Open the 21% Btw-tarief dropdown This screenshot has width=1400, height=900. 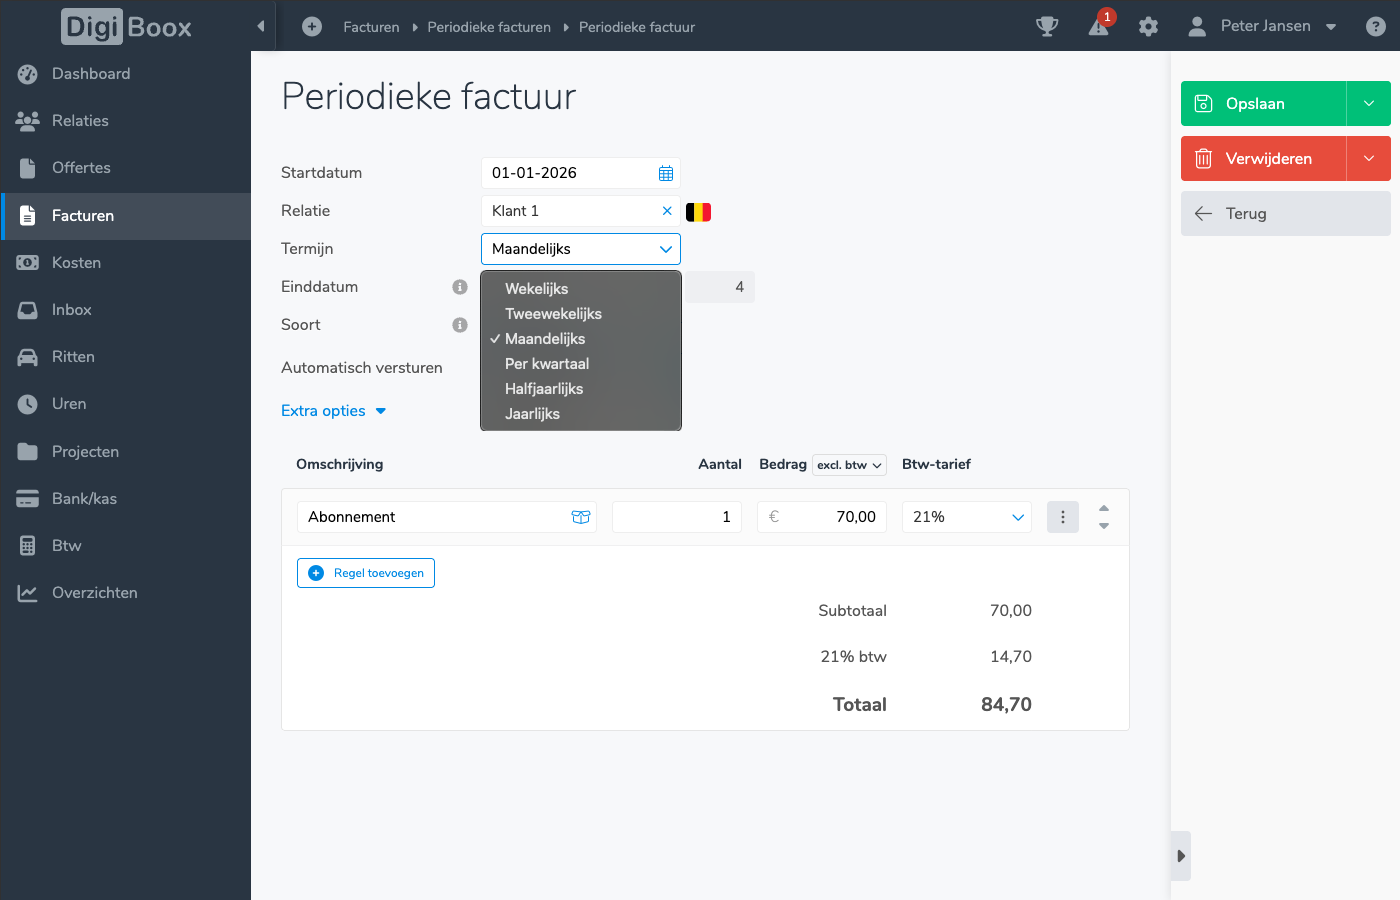[x=967, y=517]
